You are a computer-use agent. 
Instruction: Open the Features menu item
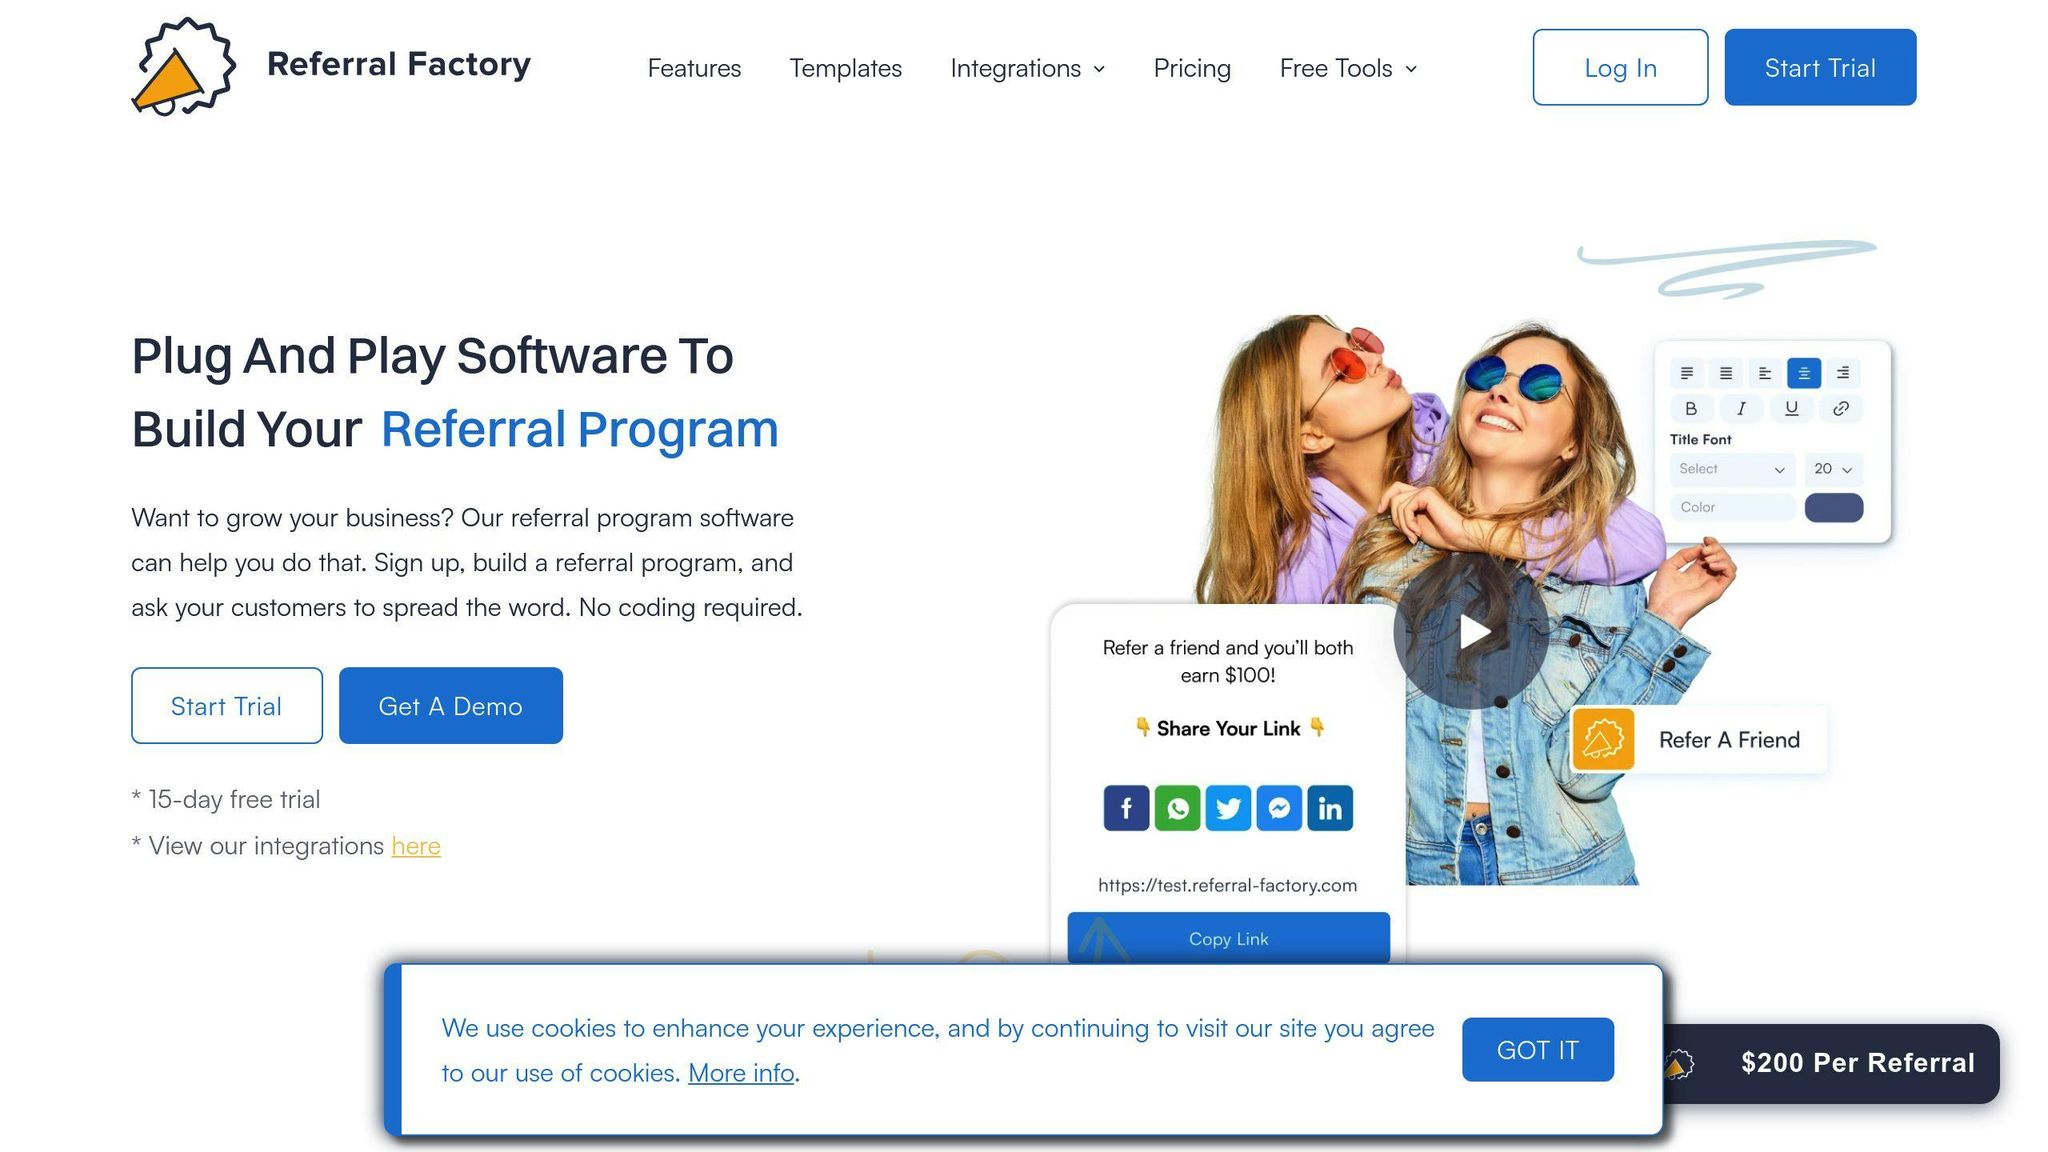(x=694, y=68)
